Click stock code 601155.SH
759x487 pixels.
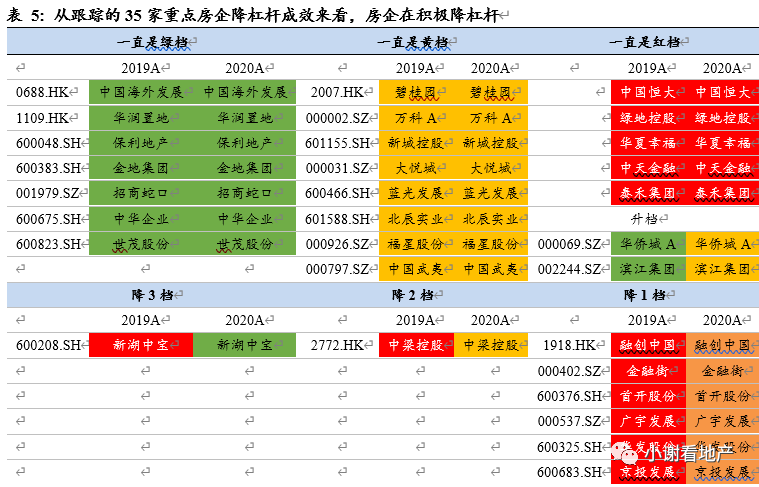[337, 143]
